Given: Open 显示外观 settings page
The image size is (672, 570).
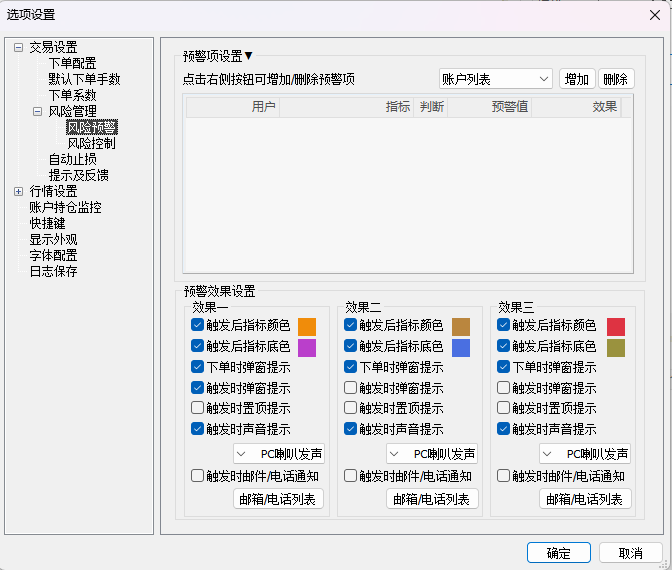Looking at the screenshot, I should coord(53,239).
